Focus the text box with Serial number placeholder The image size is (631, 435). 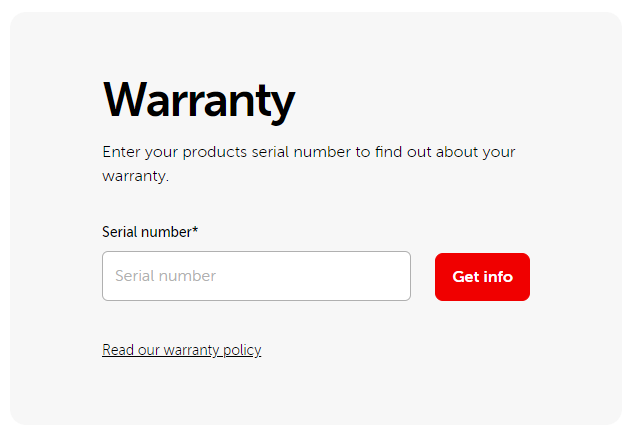tap(256, 276)
